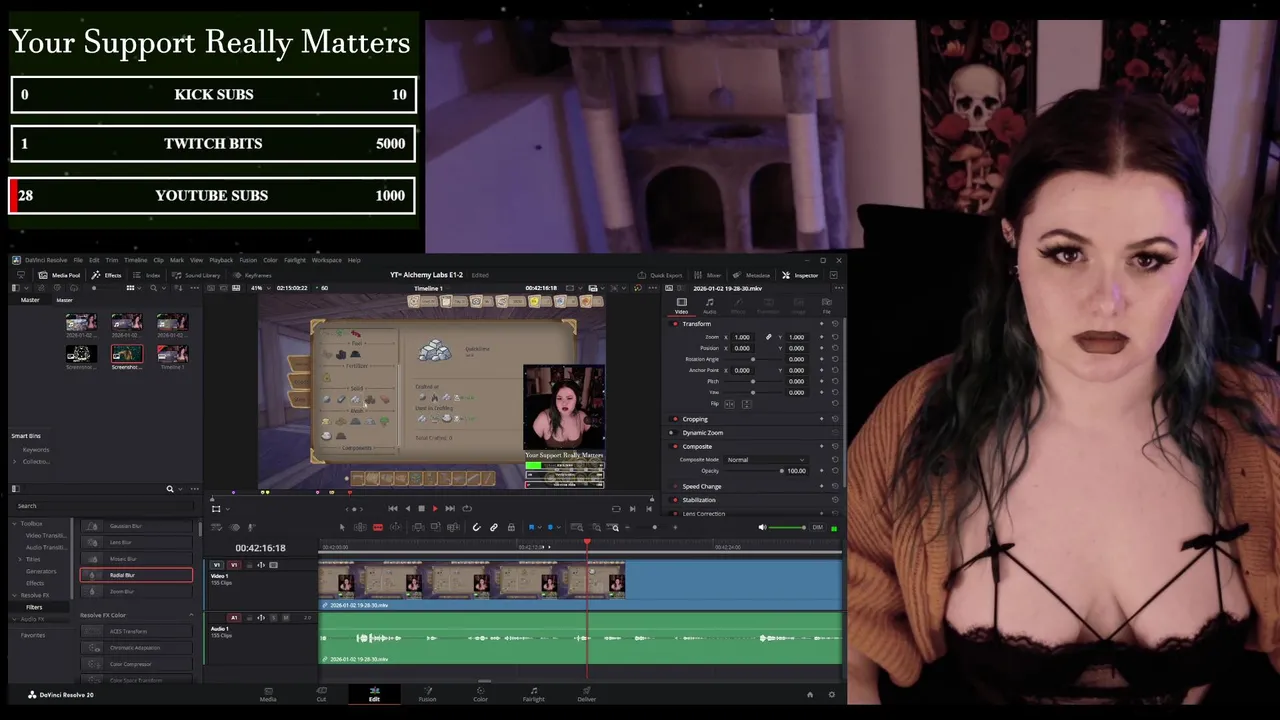This screenshot has height=720, width=1280.
Task: Toggle the Composite section enable switch
Action: pos(674,446)
